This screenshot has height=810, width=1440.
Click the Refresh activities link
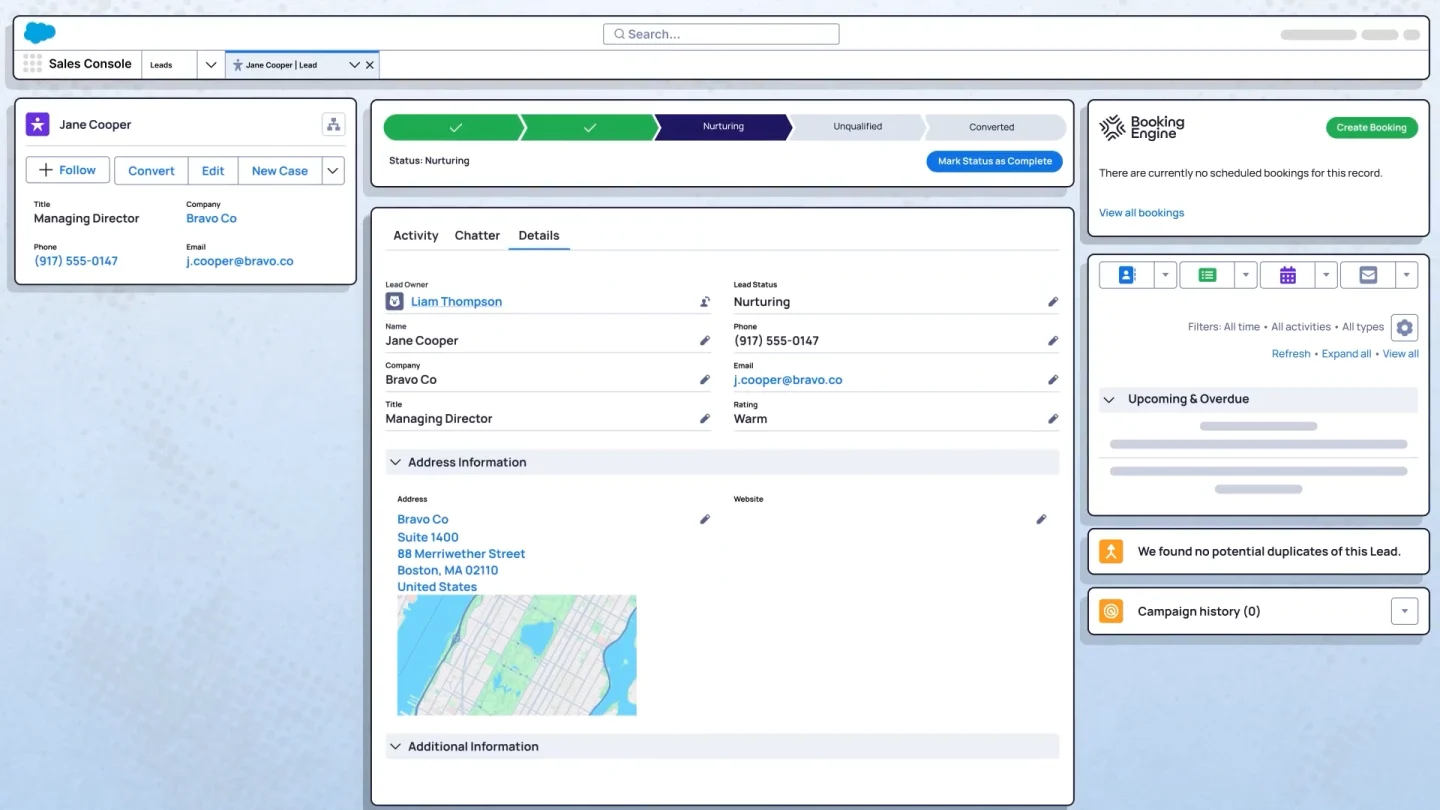1291,354
